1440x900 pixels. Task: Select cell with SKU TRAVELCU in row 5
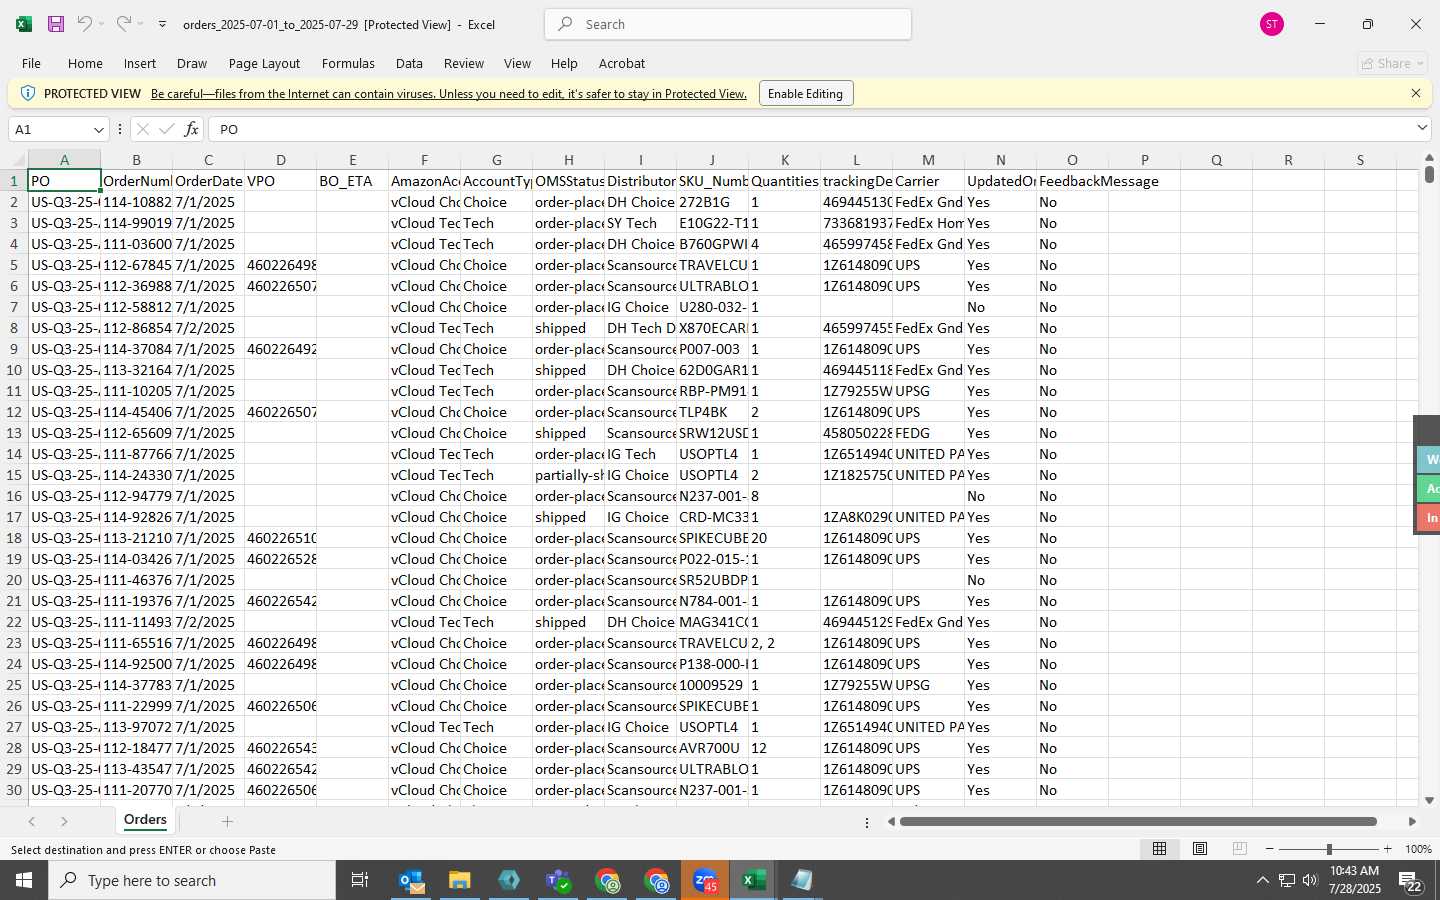pyautogui.click(x=713, y=265)
